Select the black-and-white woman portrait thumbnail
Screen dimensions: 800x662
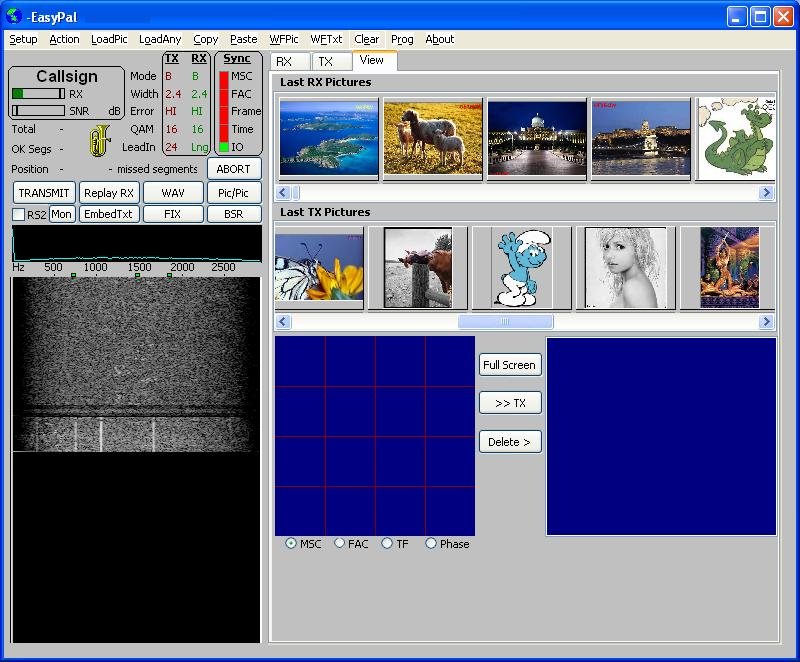tap(625, 267)
